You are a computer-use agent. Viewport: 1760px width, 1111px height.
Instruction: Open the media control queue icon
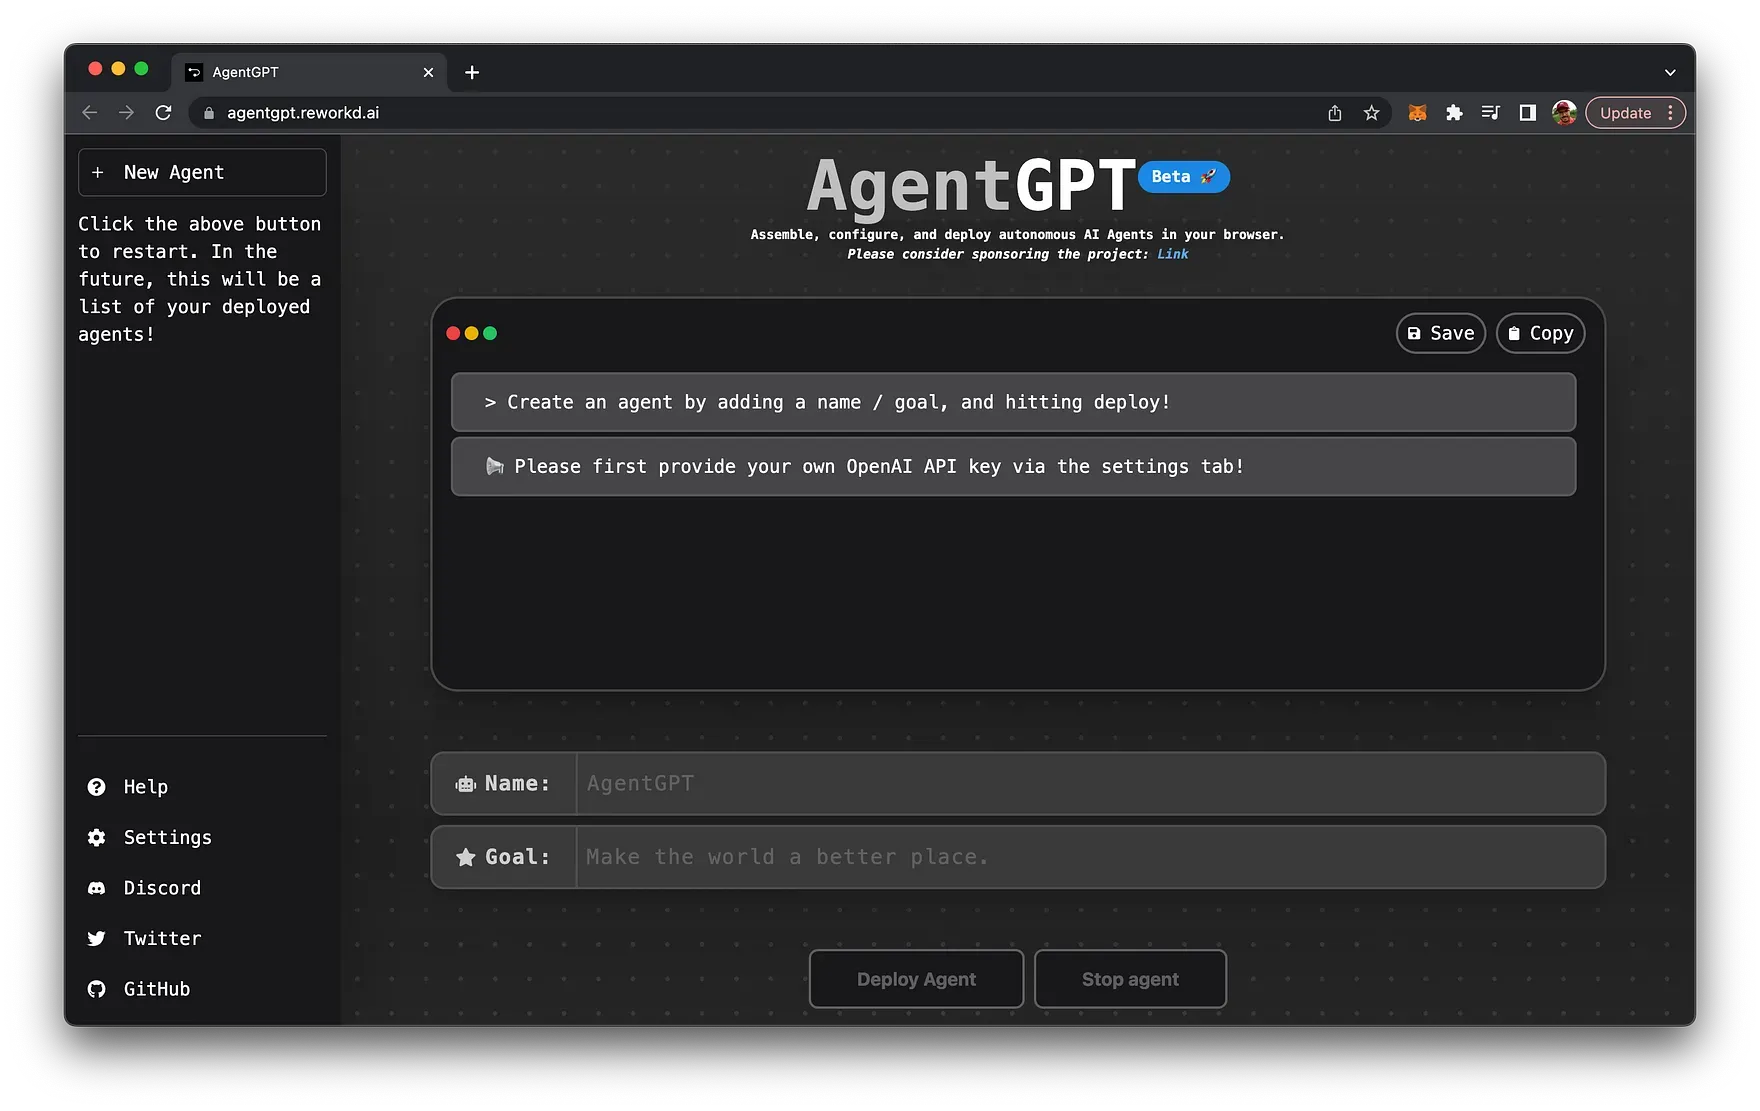click(x=1490, y=113)
